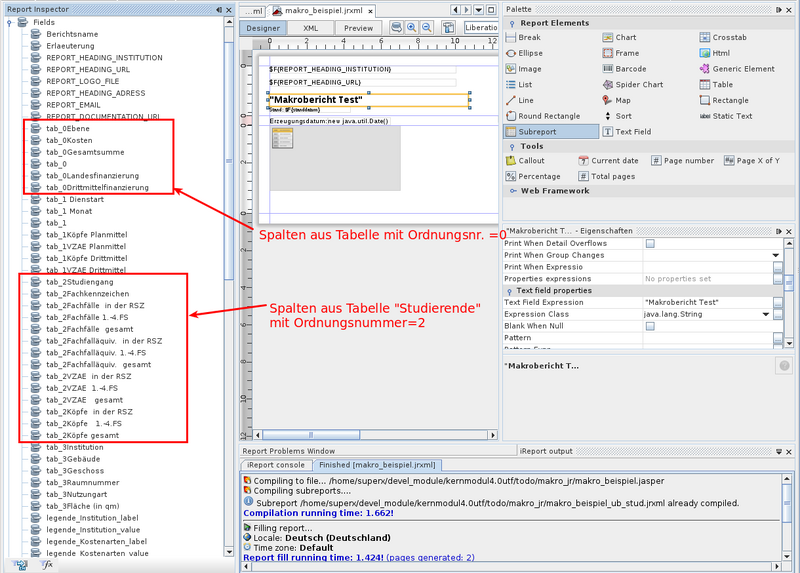Select the Crosstab element
Screen dimensions: 800x573
[x=723, y=37]
